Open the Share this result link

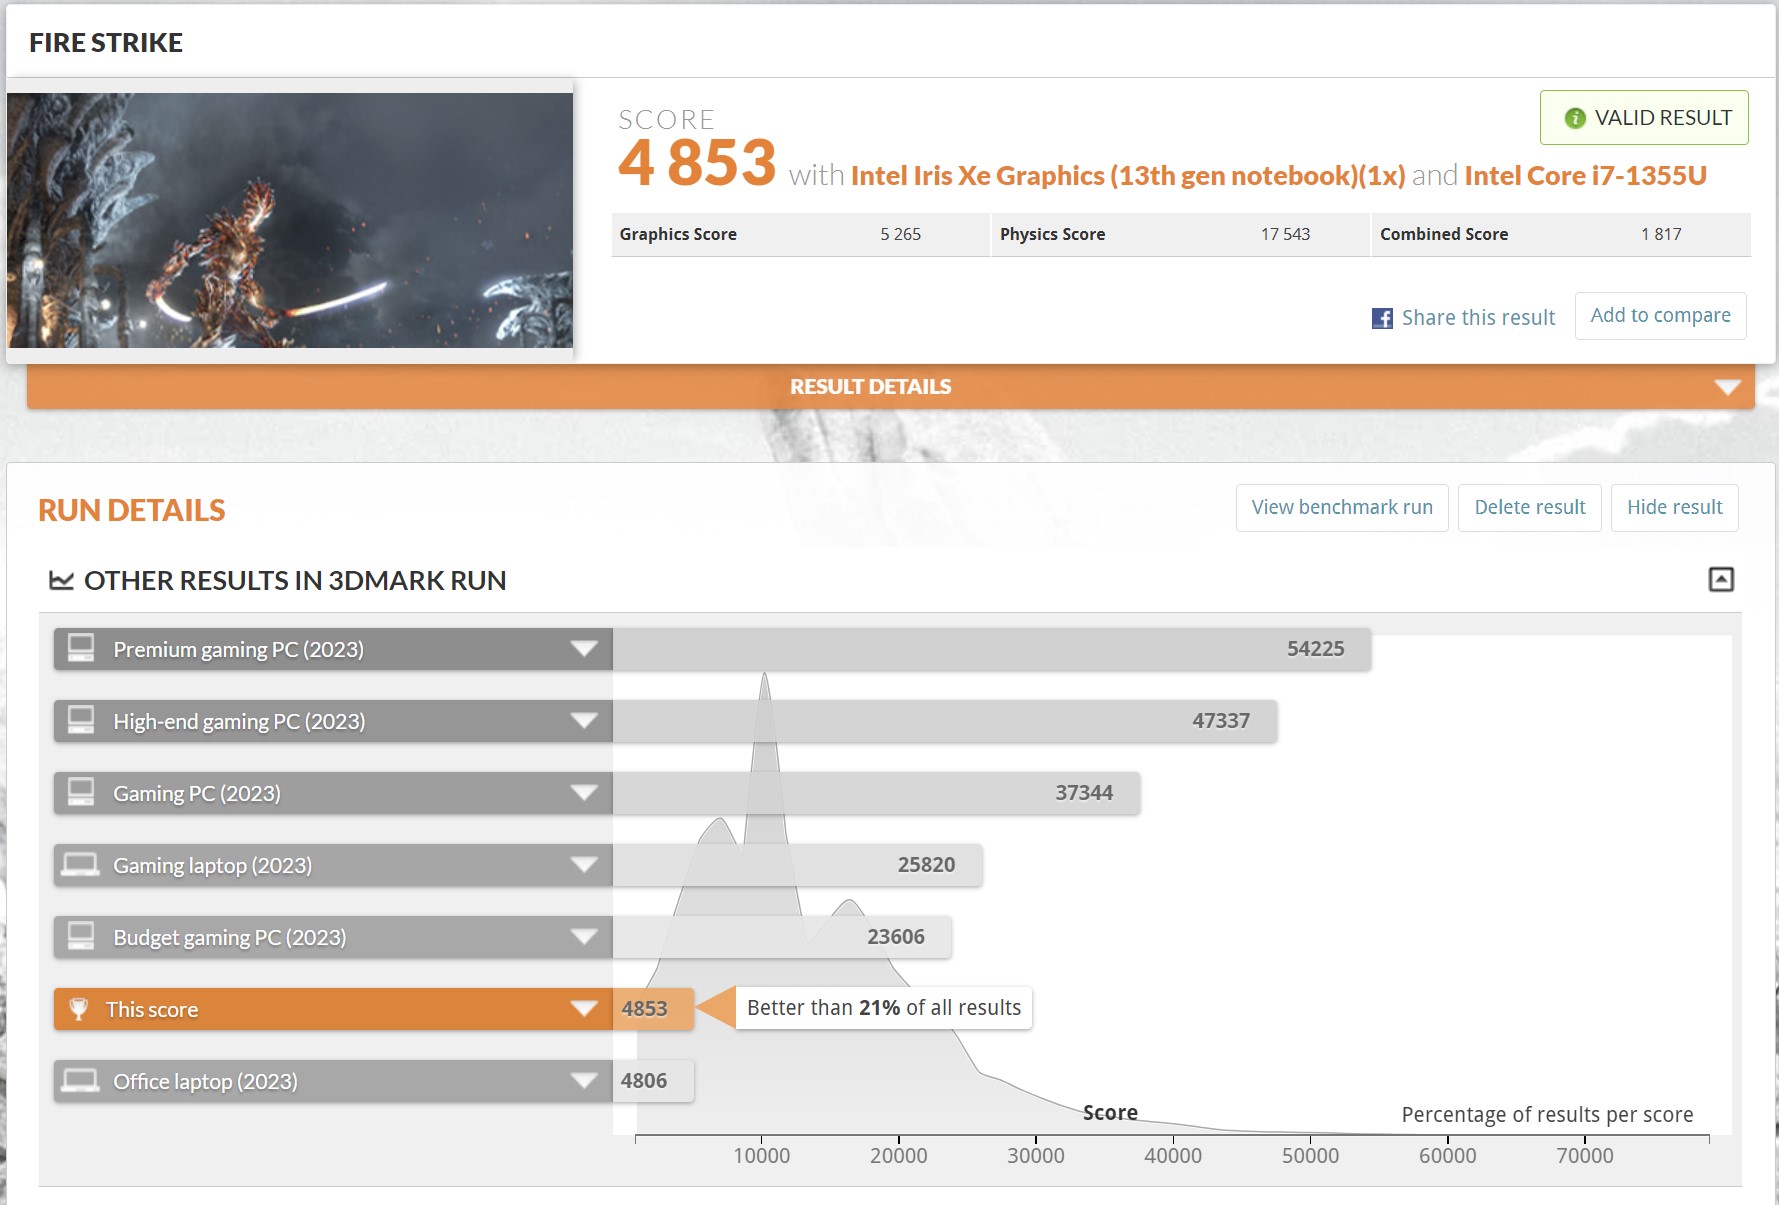coord(1478,318)
